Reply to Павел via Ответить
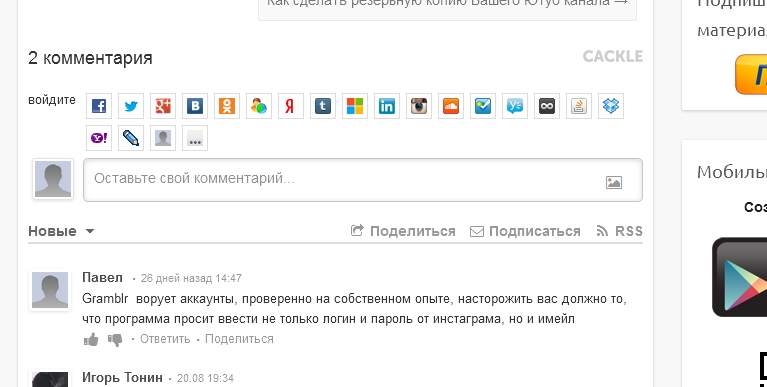 (165, 339)
